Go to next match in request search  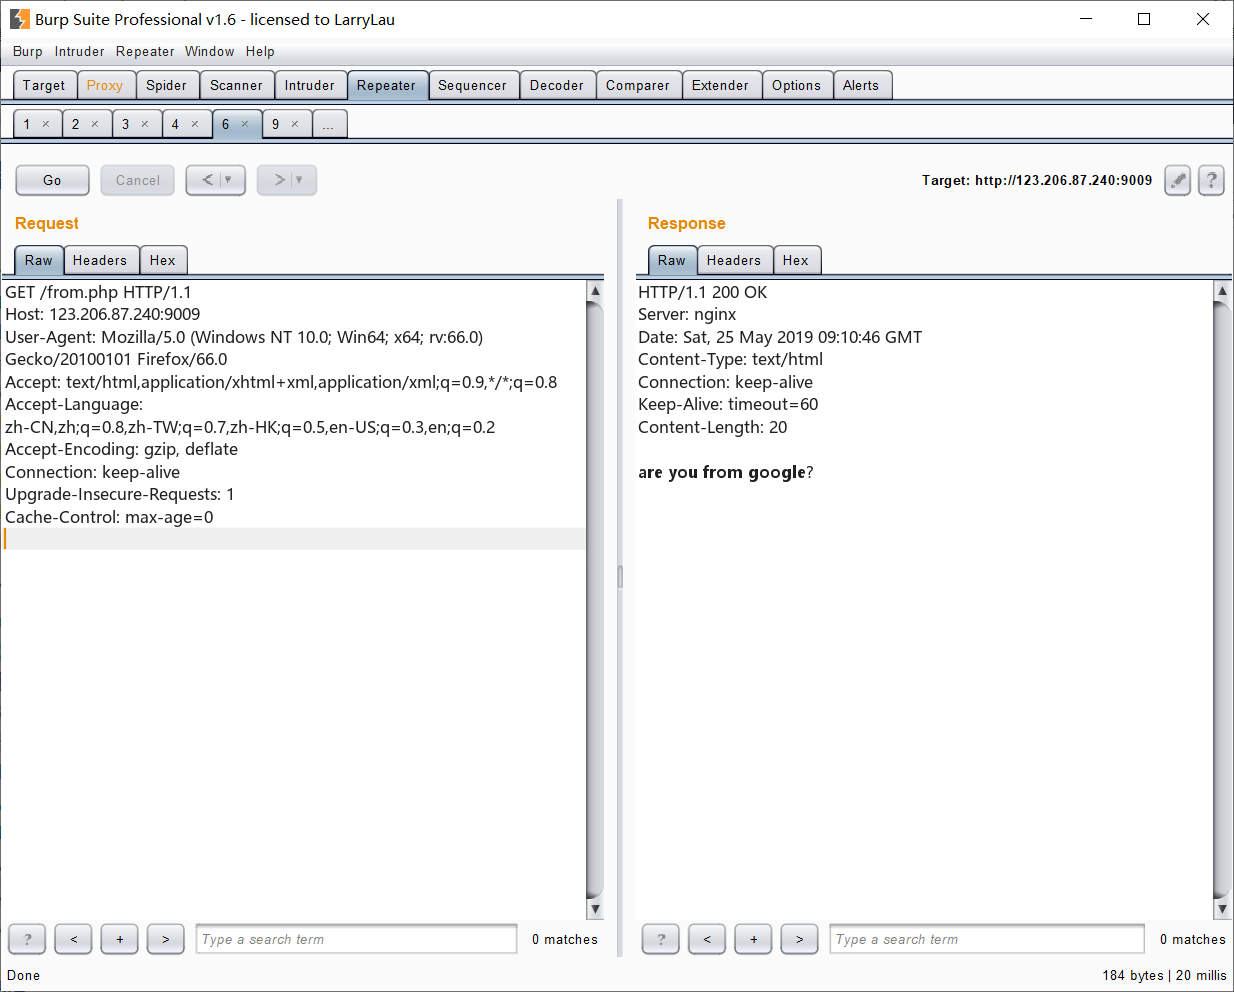166,939
